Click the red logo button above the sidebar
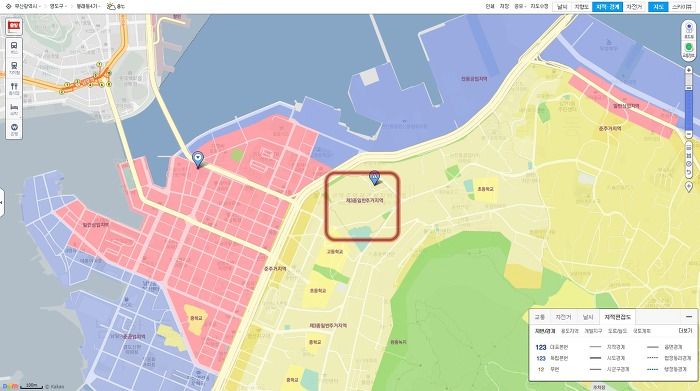 [x=14, y=25]
